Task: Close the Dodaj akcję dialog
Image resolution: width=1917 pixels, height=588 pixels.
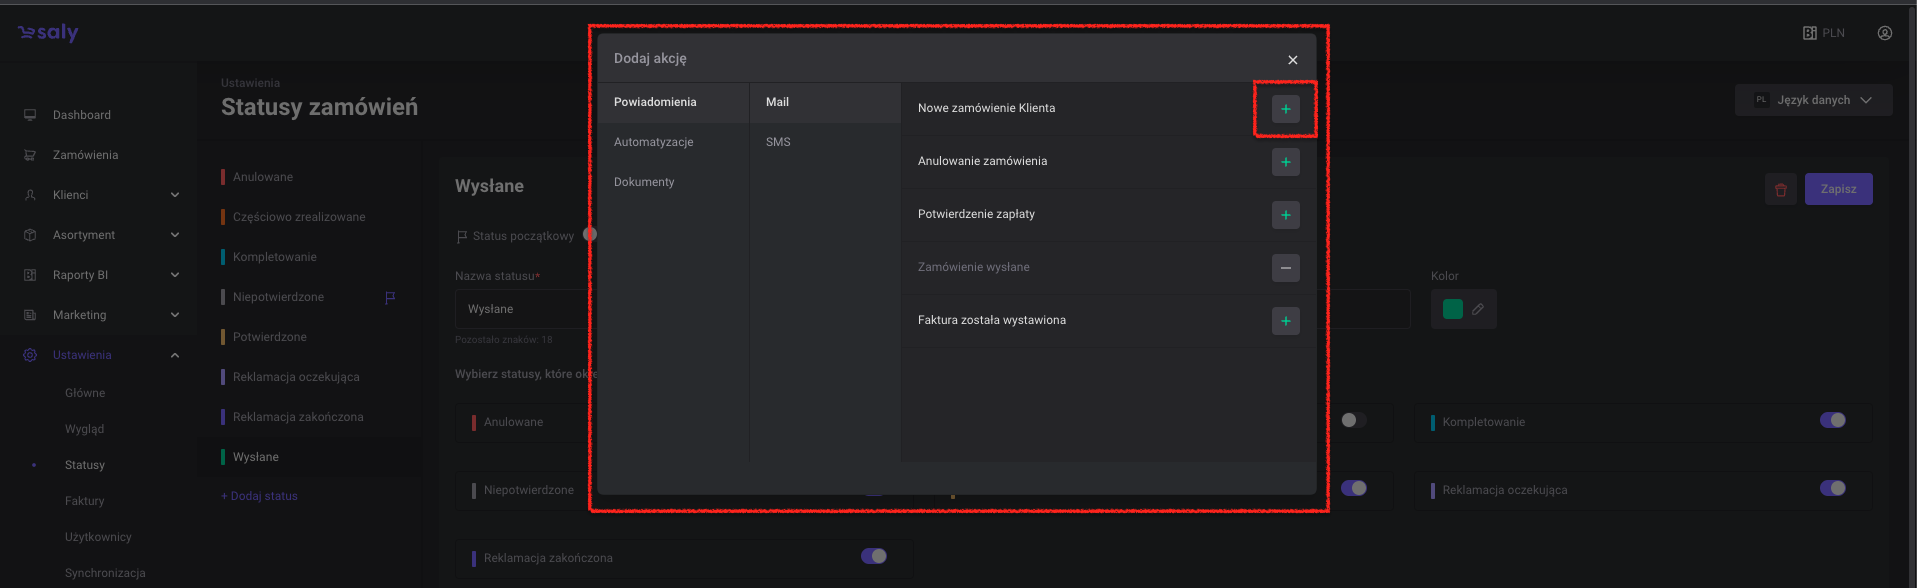Action: [1292, 60]
